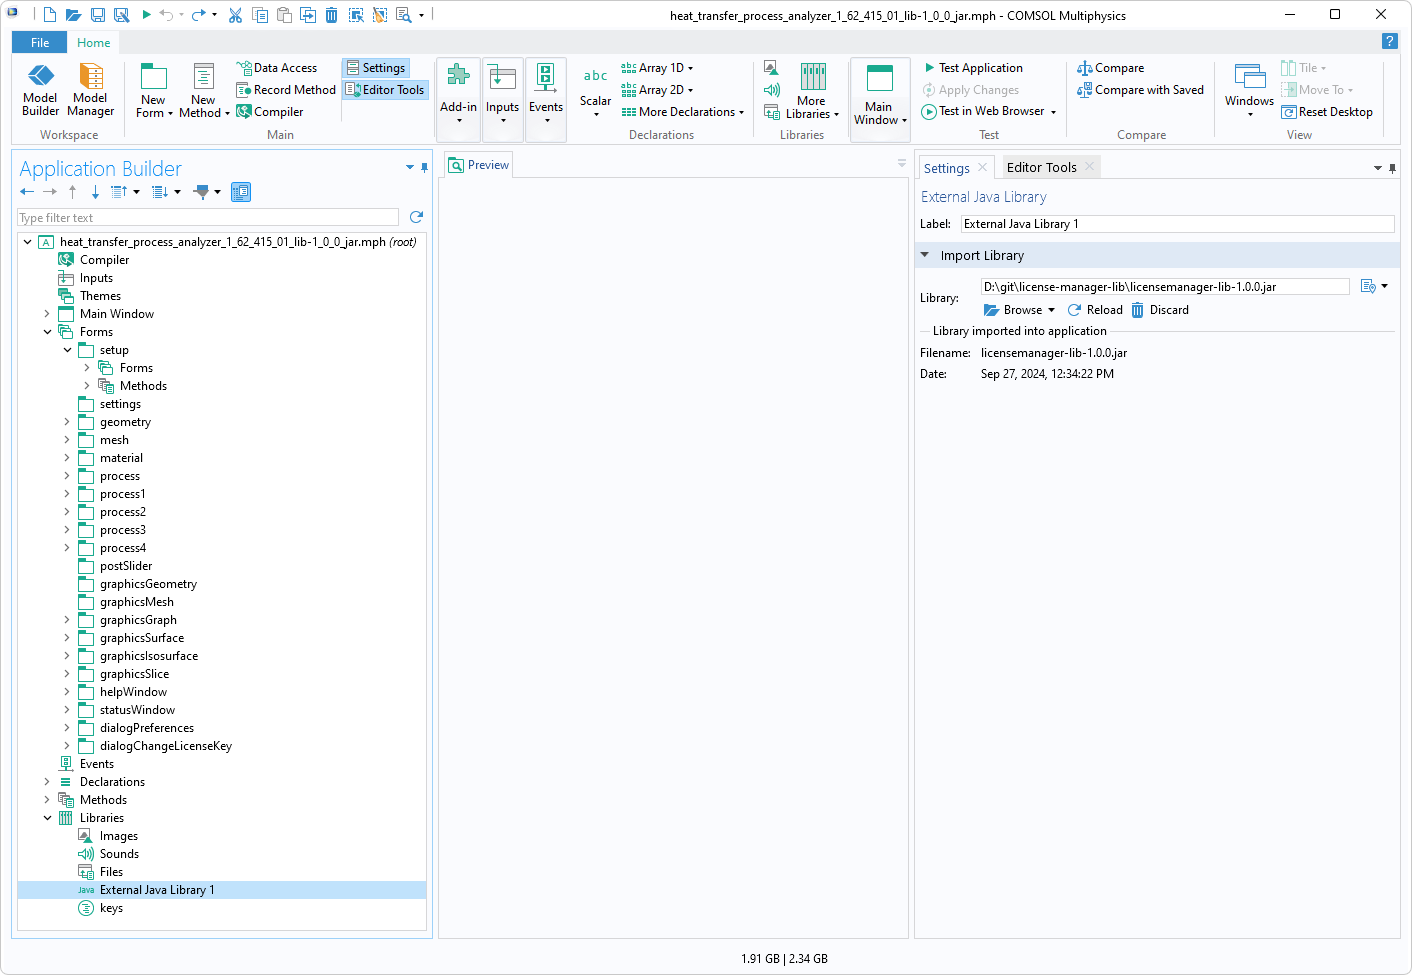Image resolution: width=1412 pixels, height=975 pixels.
Task: Open the Array 2D dropdown
Action: pos(657,90)
